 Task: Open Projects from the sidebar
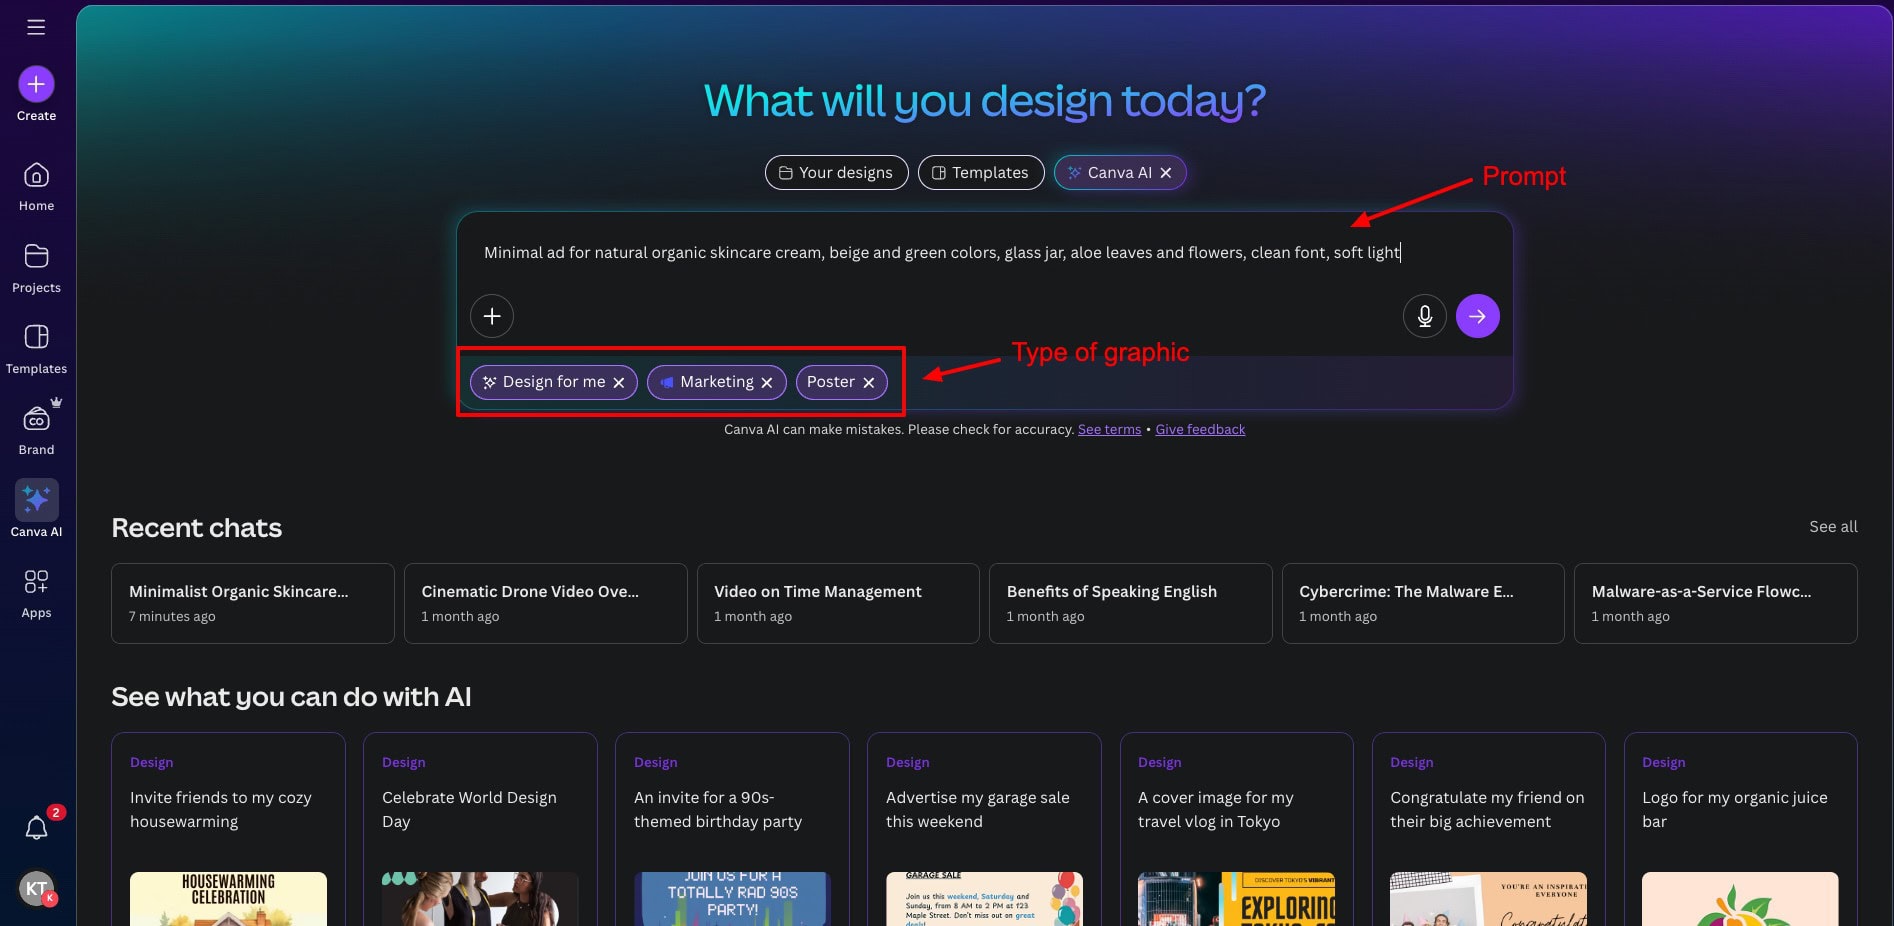(36, 268)
